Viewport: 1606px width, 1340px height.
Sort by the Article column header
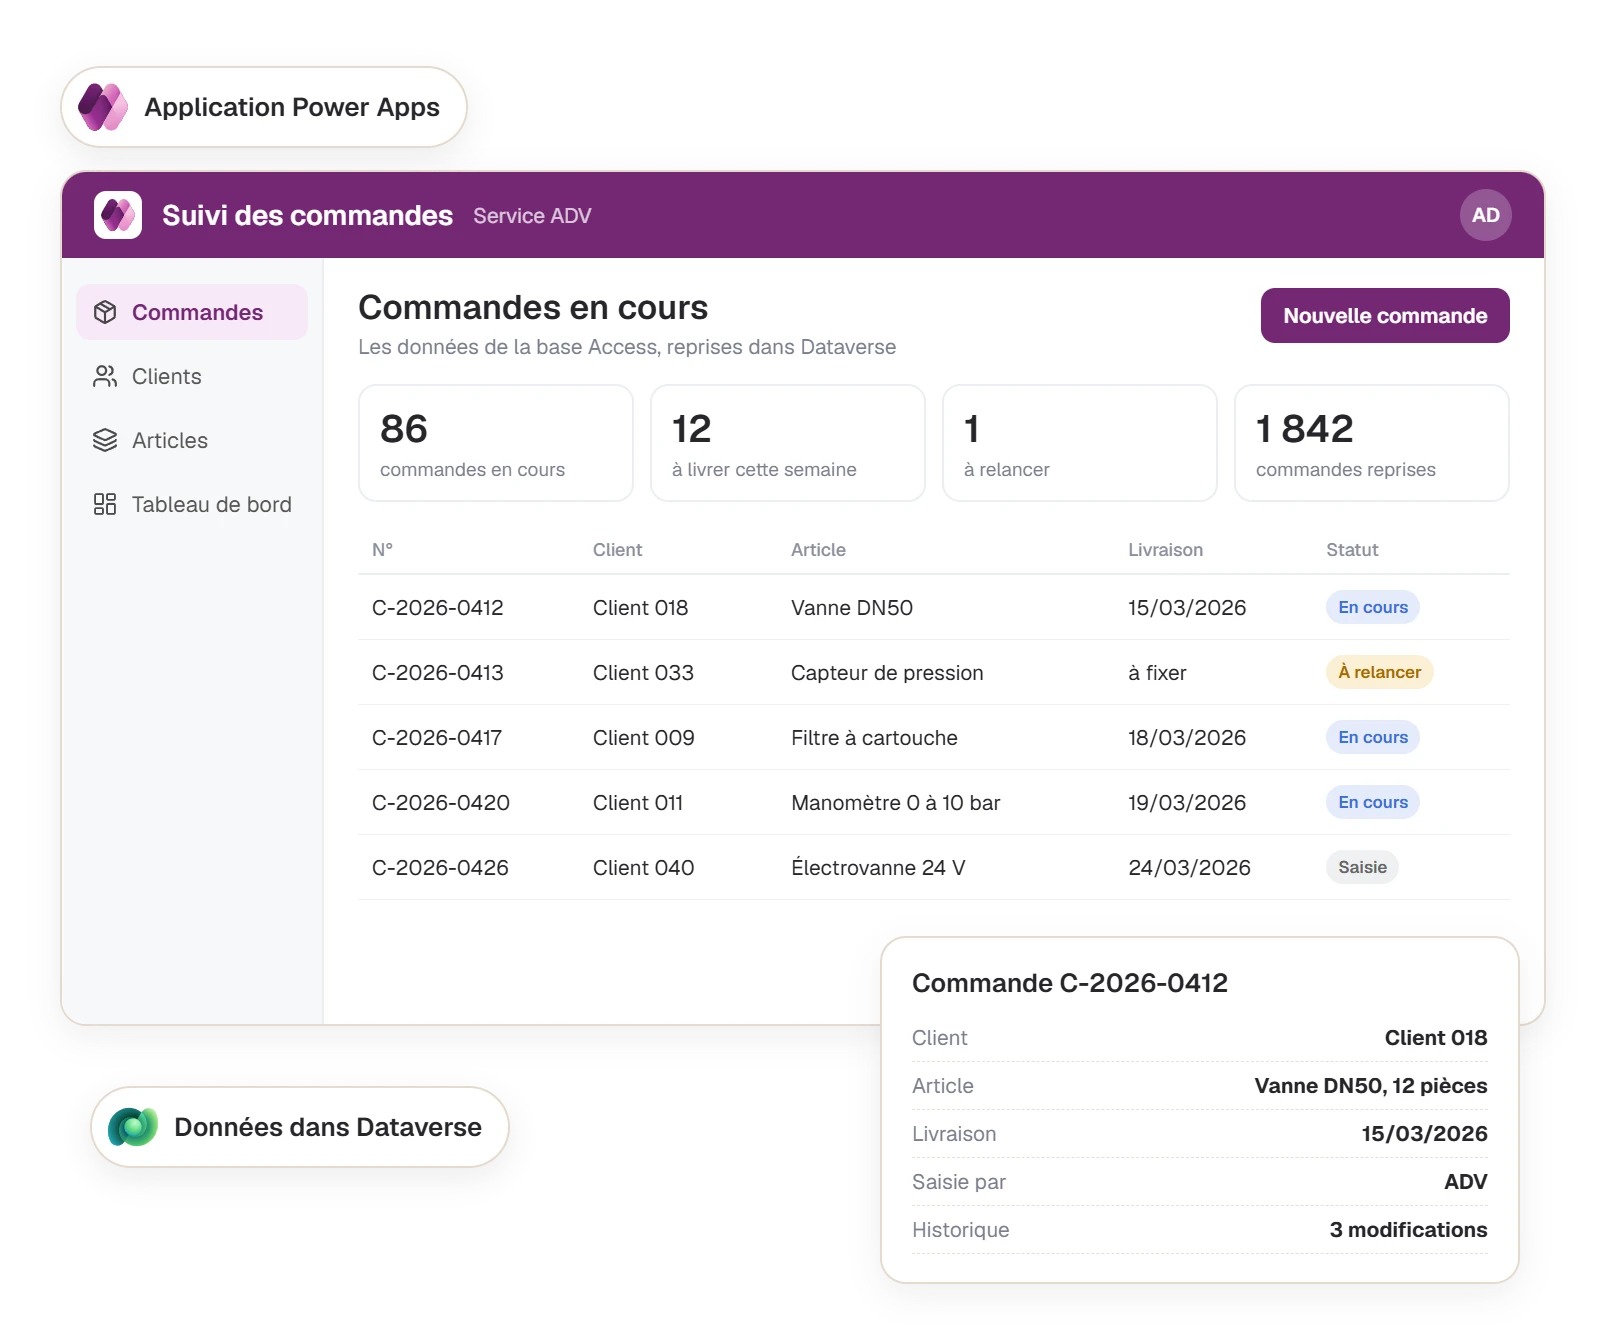point(818,550)
